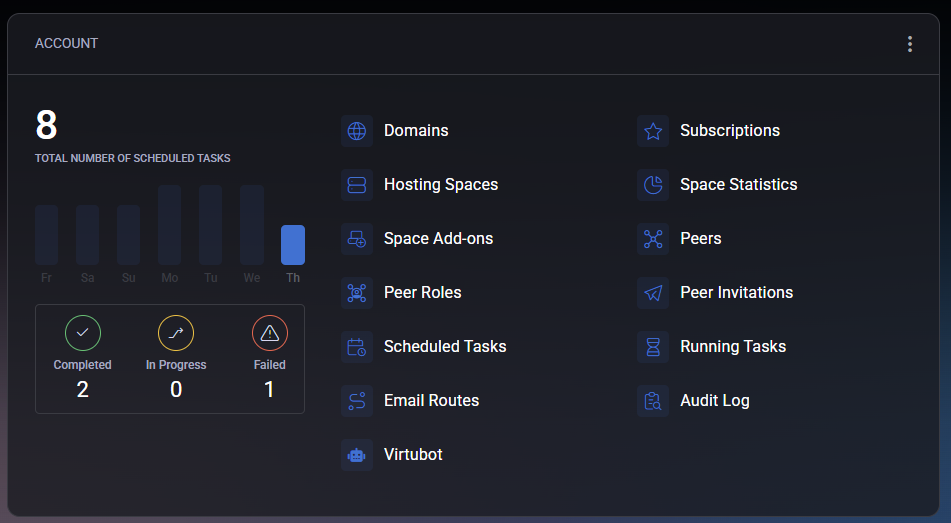Navigate to the Peers section
This screenshot has height=523, width=951.
point(700,239)
